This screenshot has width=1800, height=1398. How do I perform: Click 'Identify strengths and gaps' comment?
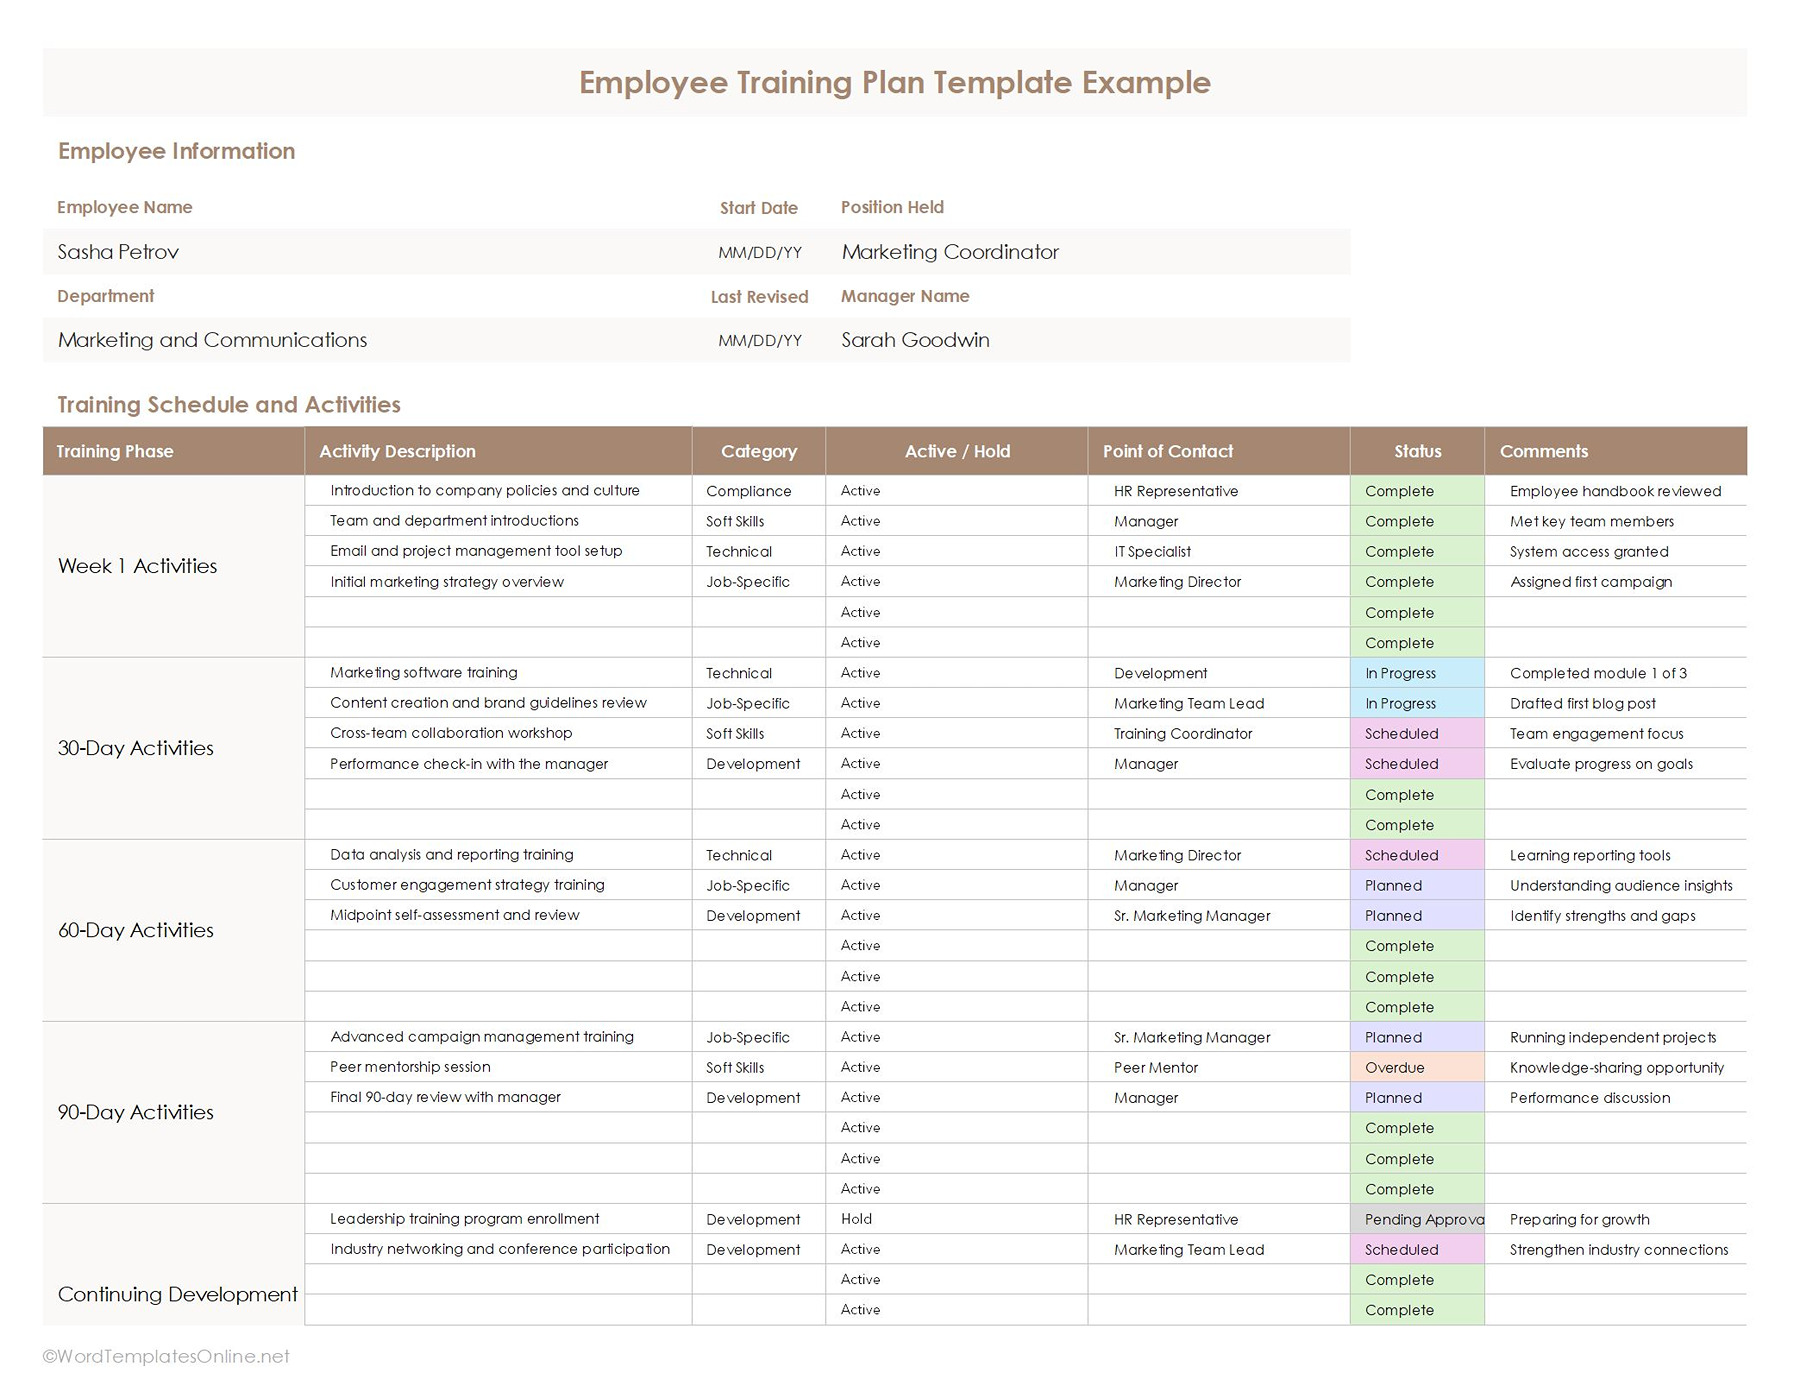[1603, 915]
